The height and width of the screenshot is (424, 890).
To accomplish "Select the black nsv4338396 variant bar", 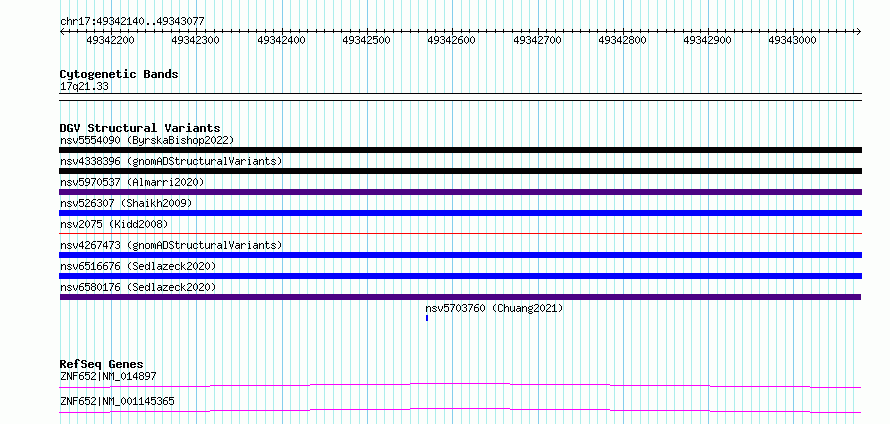I will (460, 171).
